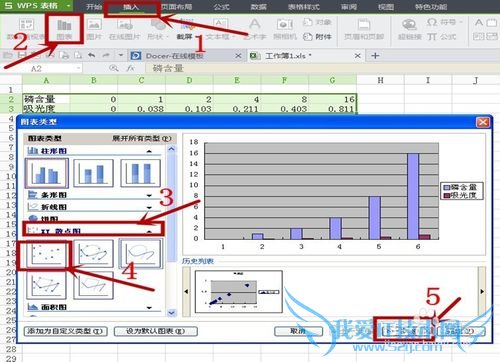The image size is (500, 362).
Task: Select the 100% stacked column subtype
Action: pos(140,173)
